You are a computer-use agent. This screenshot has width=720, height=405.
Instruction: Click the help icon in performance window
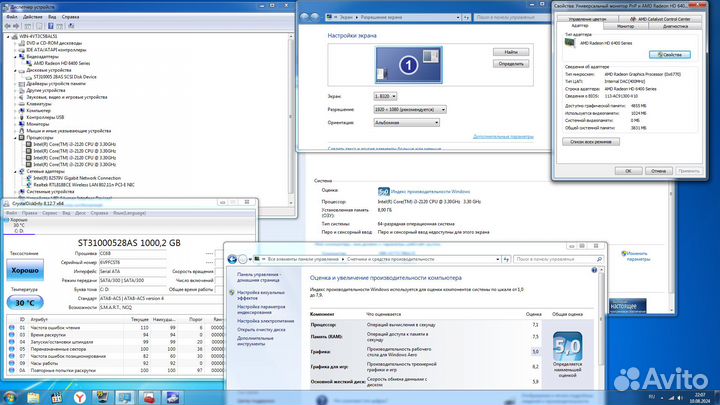pos(594,270)
